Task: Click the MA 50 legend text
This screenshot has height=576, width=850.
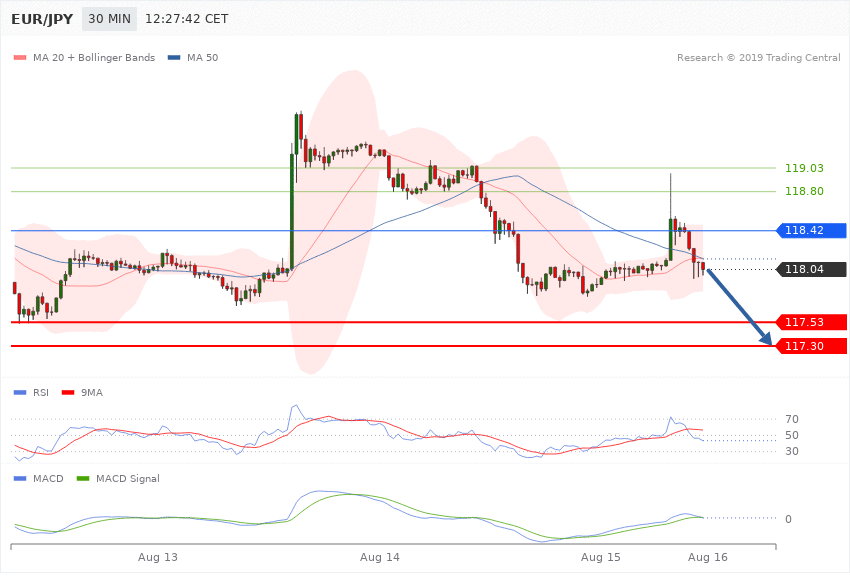Action: pos(202,57)
